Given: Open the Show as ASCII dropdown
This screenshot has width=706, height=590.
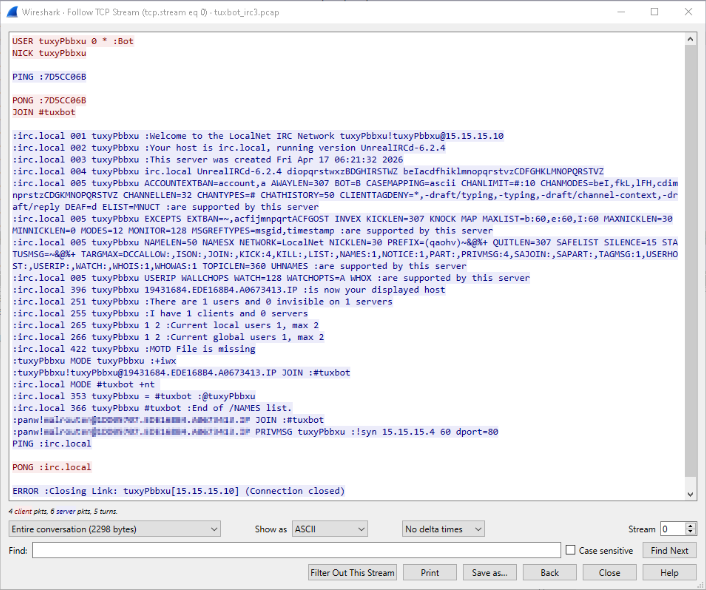Looking at the screenshot, I should (x=330, y=529).
